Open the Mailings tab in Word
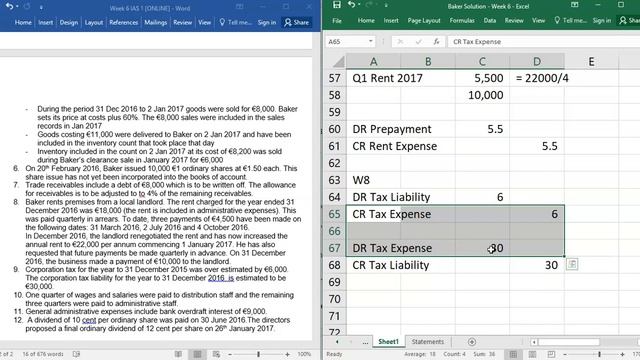 tap(156, 22)
